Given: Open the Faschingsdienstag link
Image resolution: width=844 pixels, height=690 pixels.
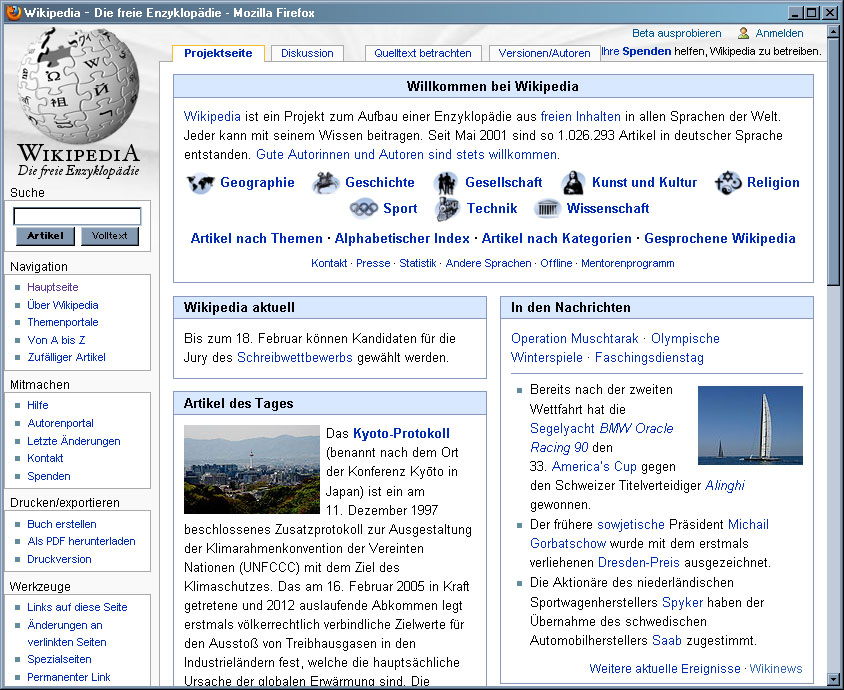Looking at the screenshot, I should (649, 357).
